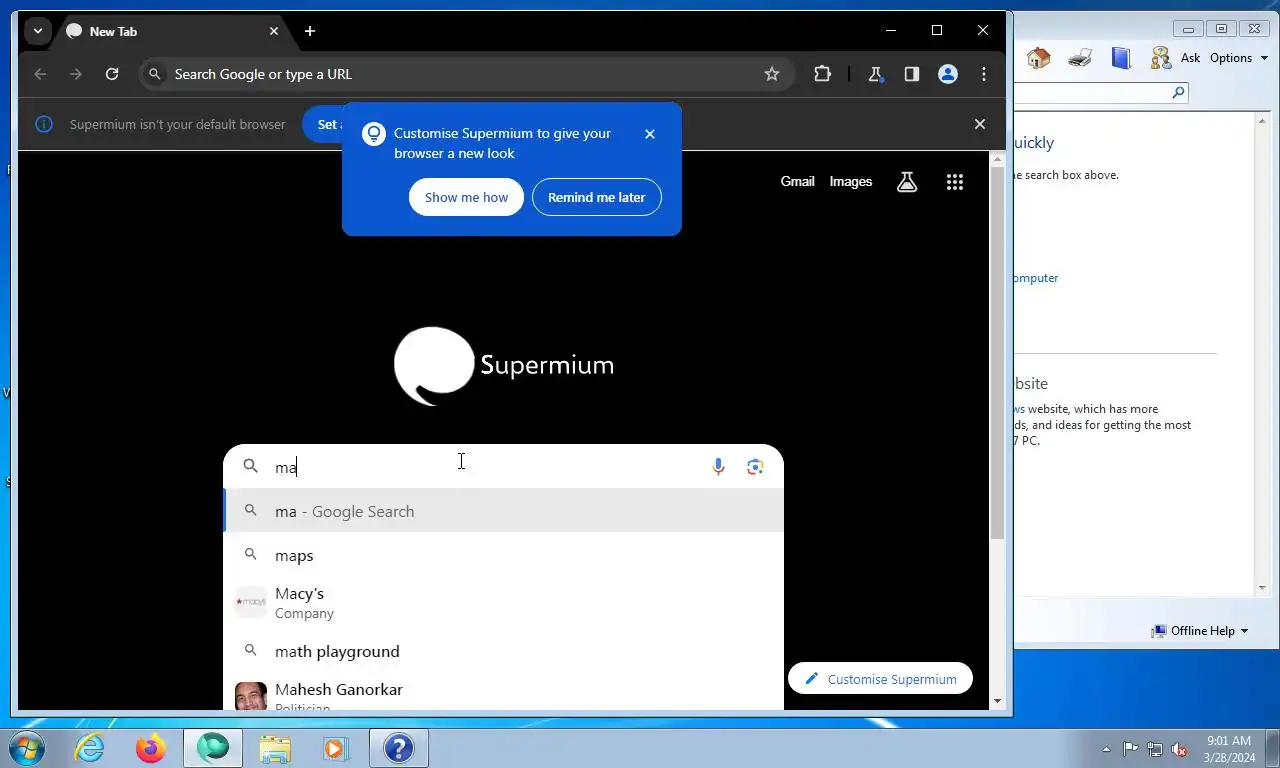The image size is (1280, 768).
Task: Open the Images link
Action: [851, 181]
